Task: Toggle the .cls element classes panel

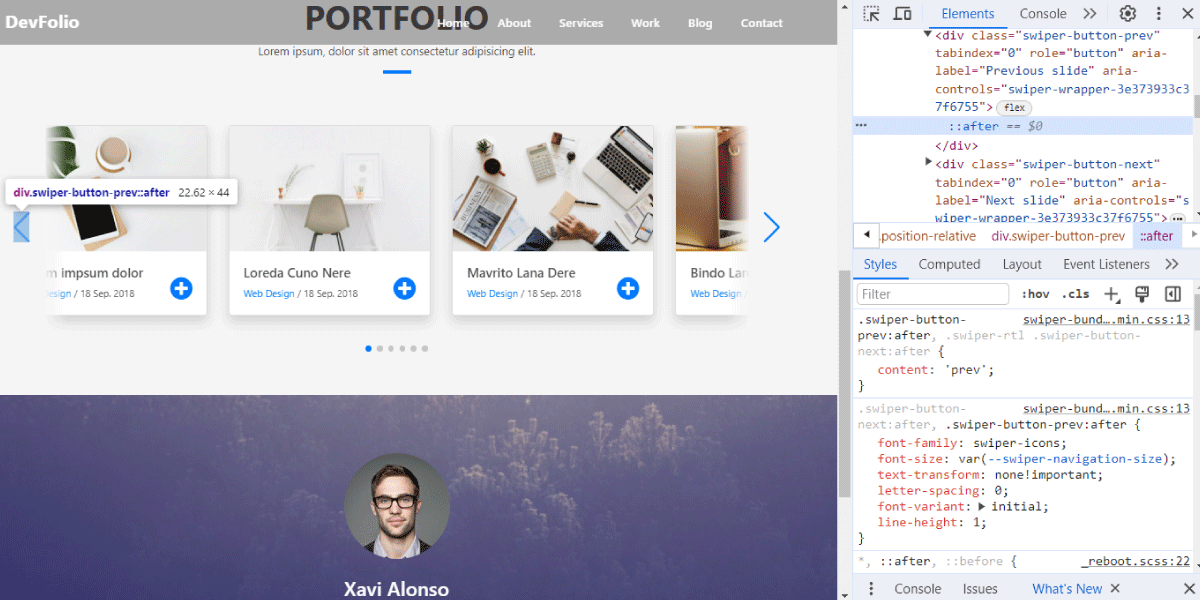Action: (1076, 294)
